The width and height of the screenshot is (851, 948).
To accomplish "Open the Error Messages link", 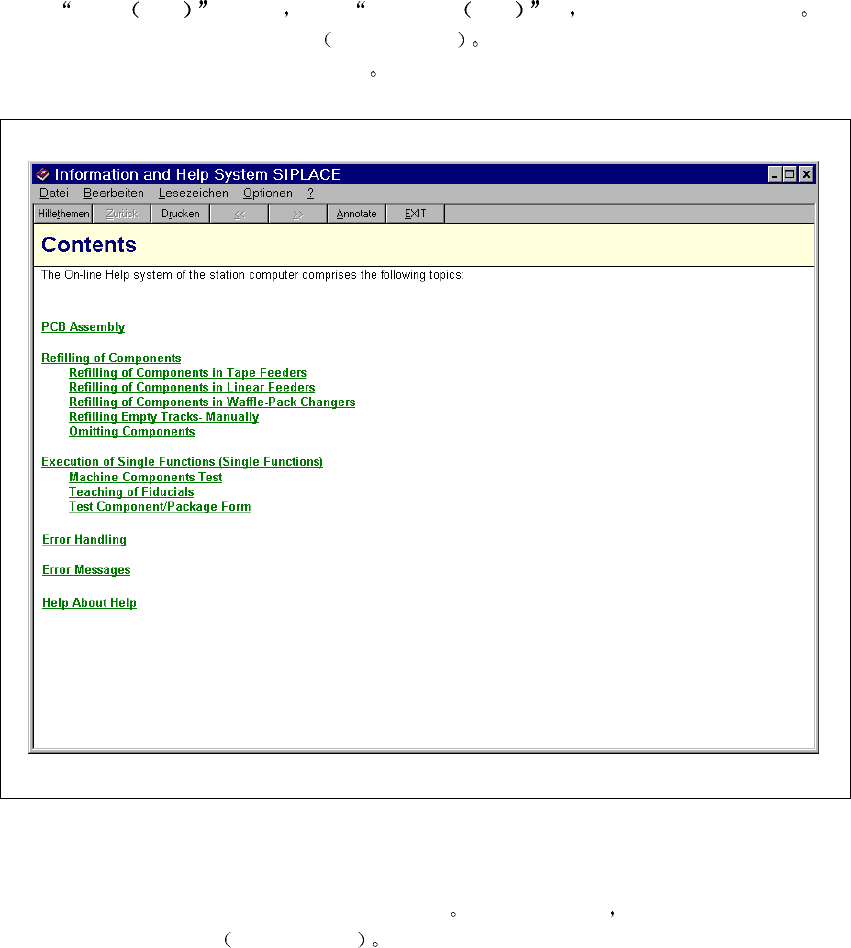I will tap(86, 570).
